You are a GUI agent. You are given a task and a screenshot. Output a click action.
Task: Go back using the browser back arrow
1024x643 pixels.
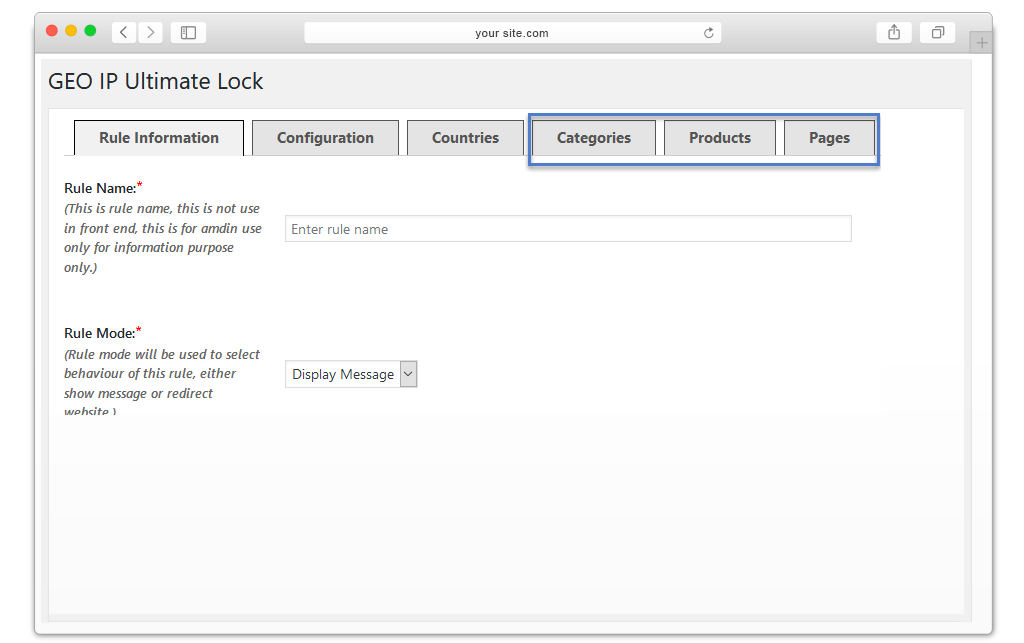click(123, 32)
